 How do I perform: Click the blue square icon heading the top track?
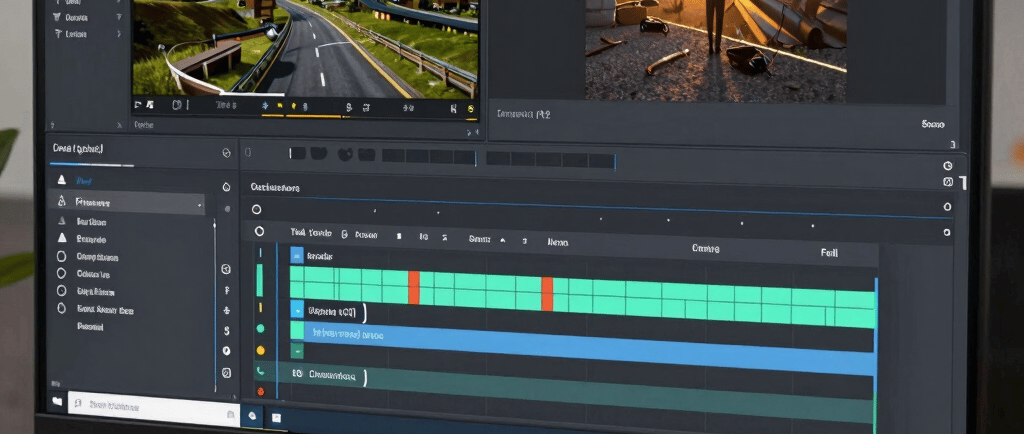pos(296,255)
